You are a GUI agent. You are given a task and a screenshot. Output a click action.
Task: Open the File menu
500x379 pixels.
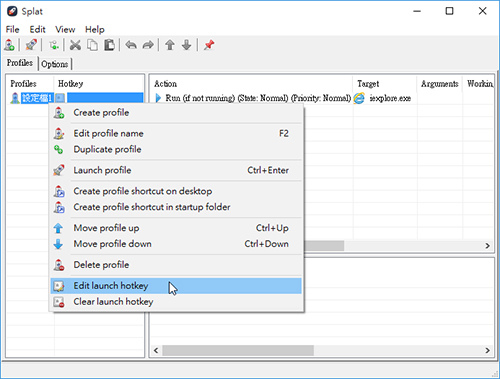pos(12,29)
